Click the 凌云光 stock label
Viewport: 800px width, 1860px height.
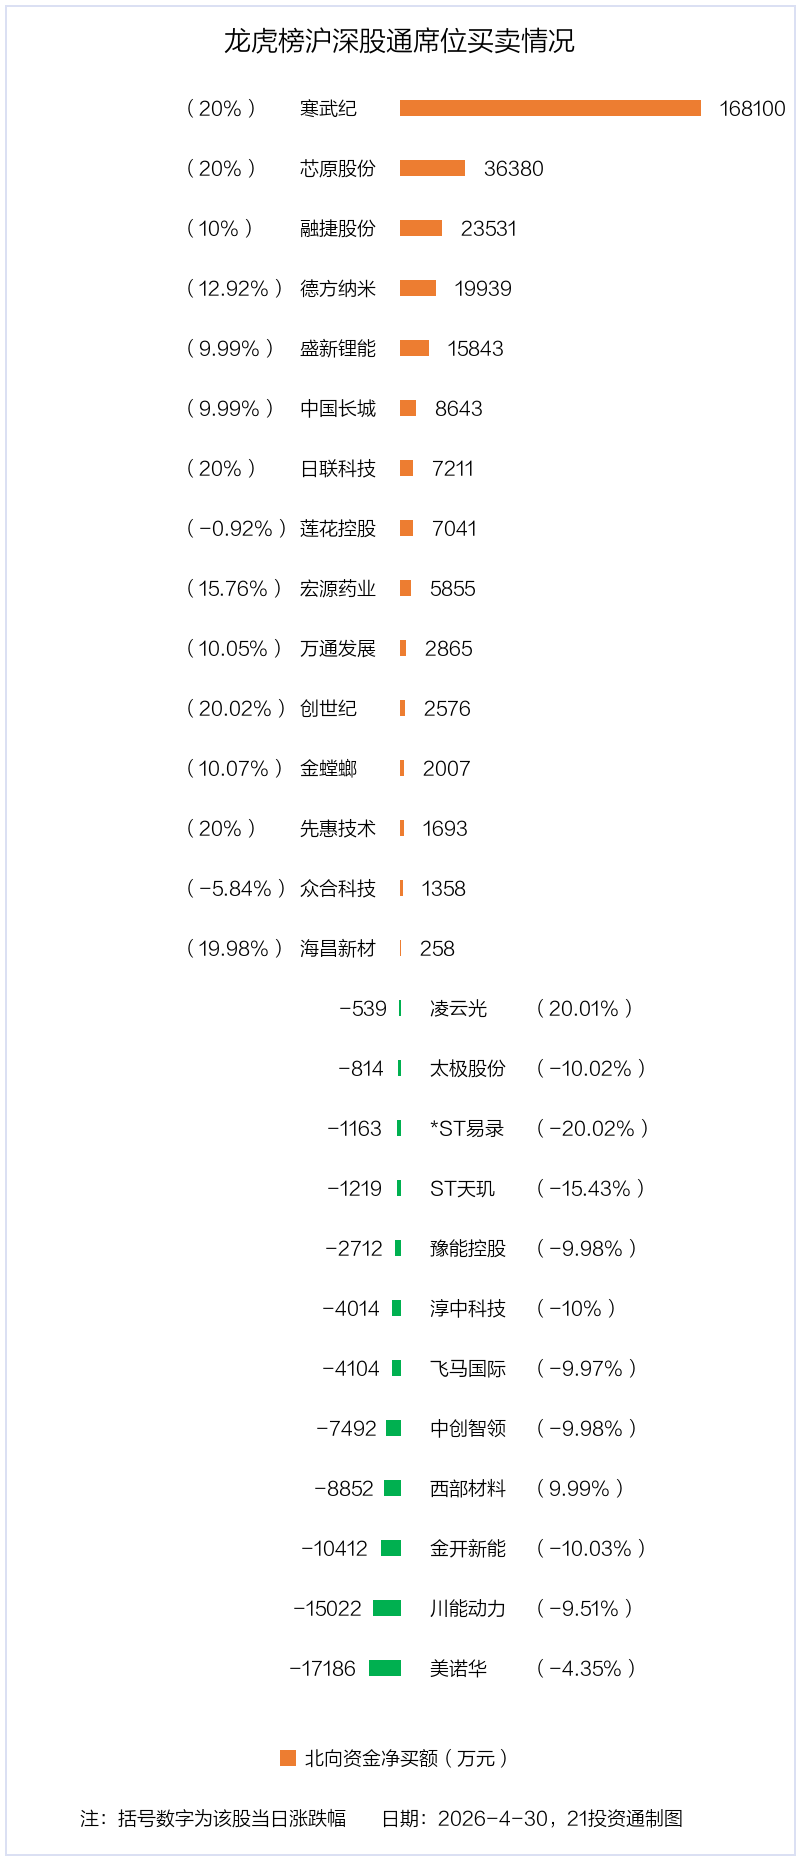coord(458,1008)
